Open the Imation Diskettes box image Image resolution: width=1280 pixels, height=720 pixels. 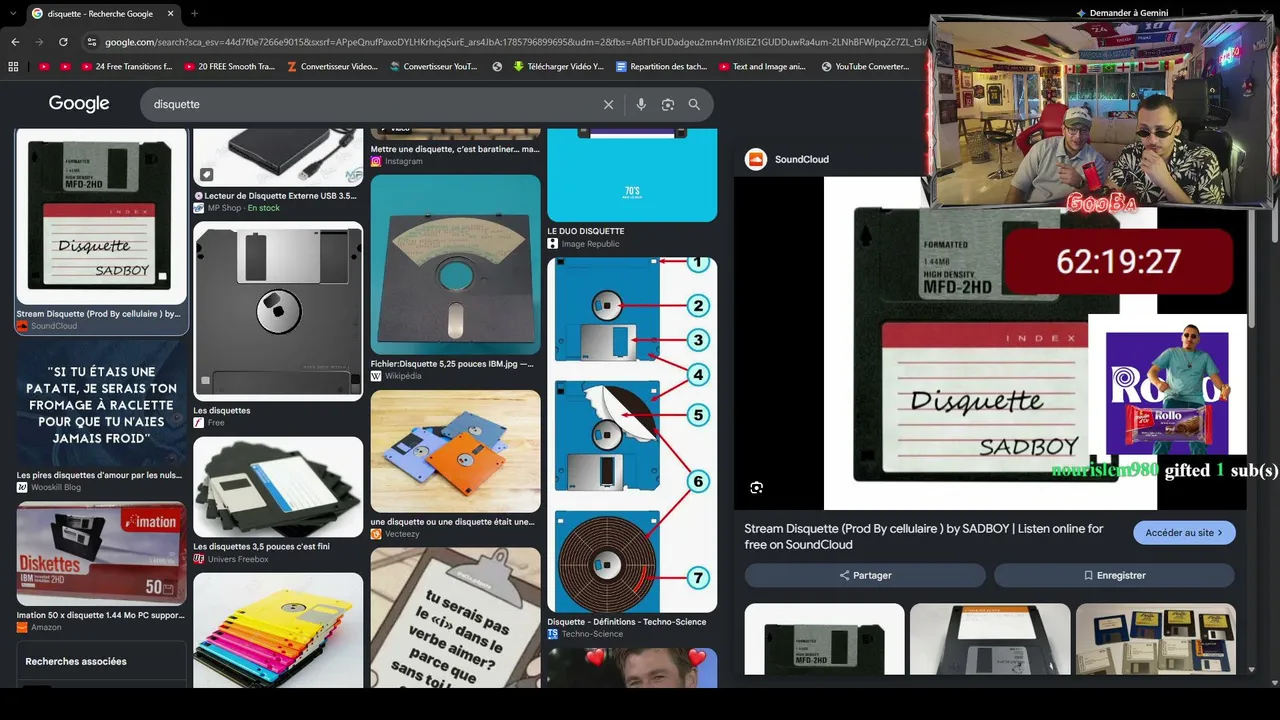coord(101,553)
